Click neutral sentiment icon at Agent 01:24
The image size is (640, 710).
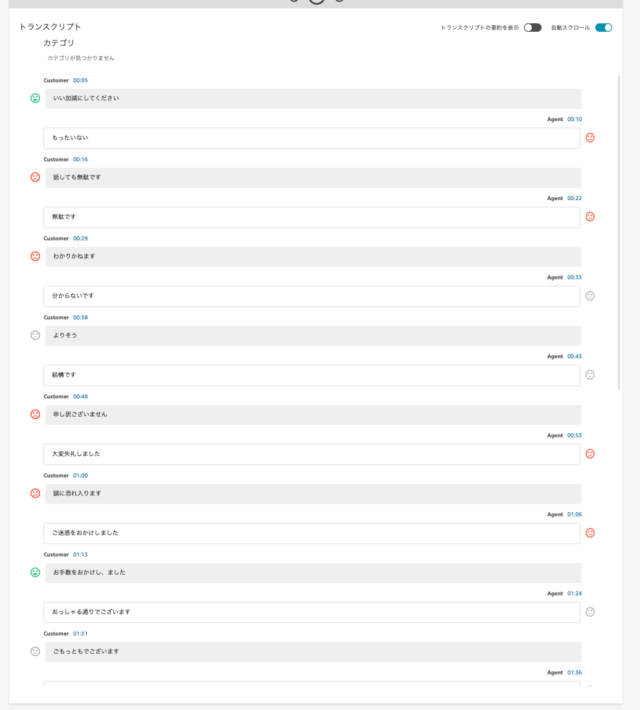point(590,612)
